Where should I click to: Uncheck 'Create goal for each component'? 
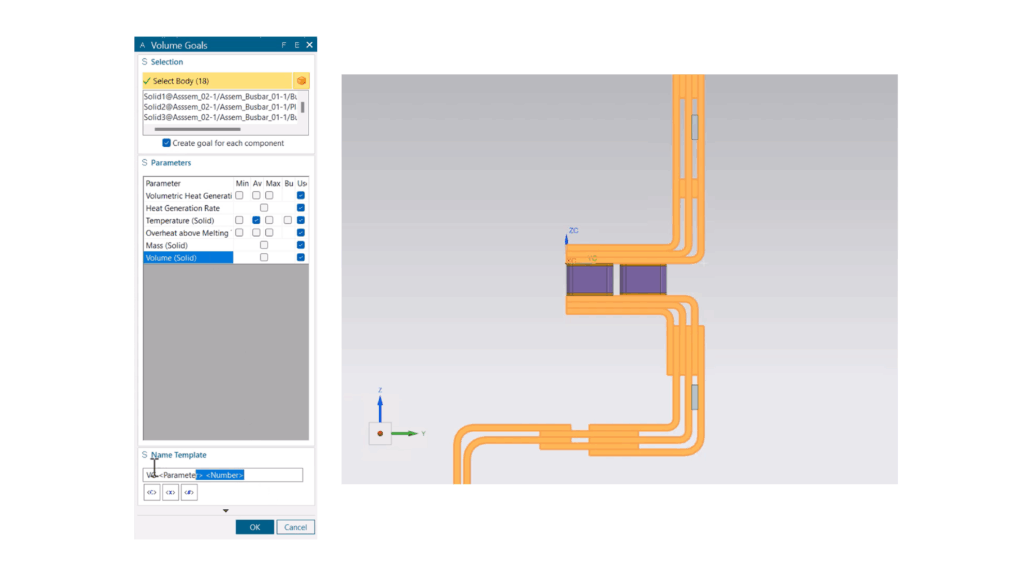click(166, 143)
